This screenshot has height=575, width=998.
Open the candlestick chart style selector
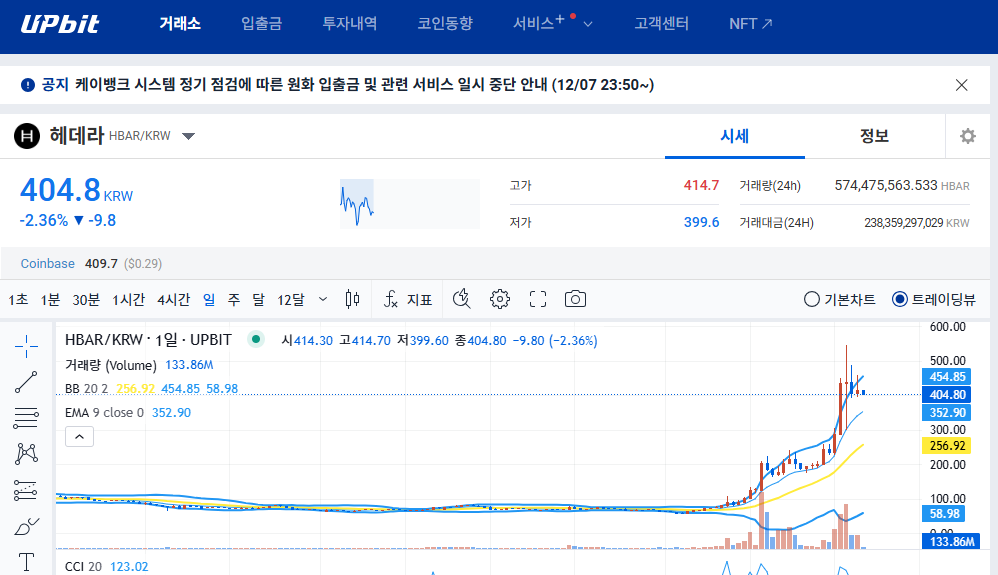(x=352, y=299)
